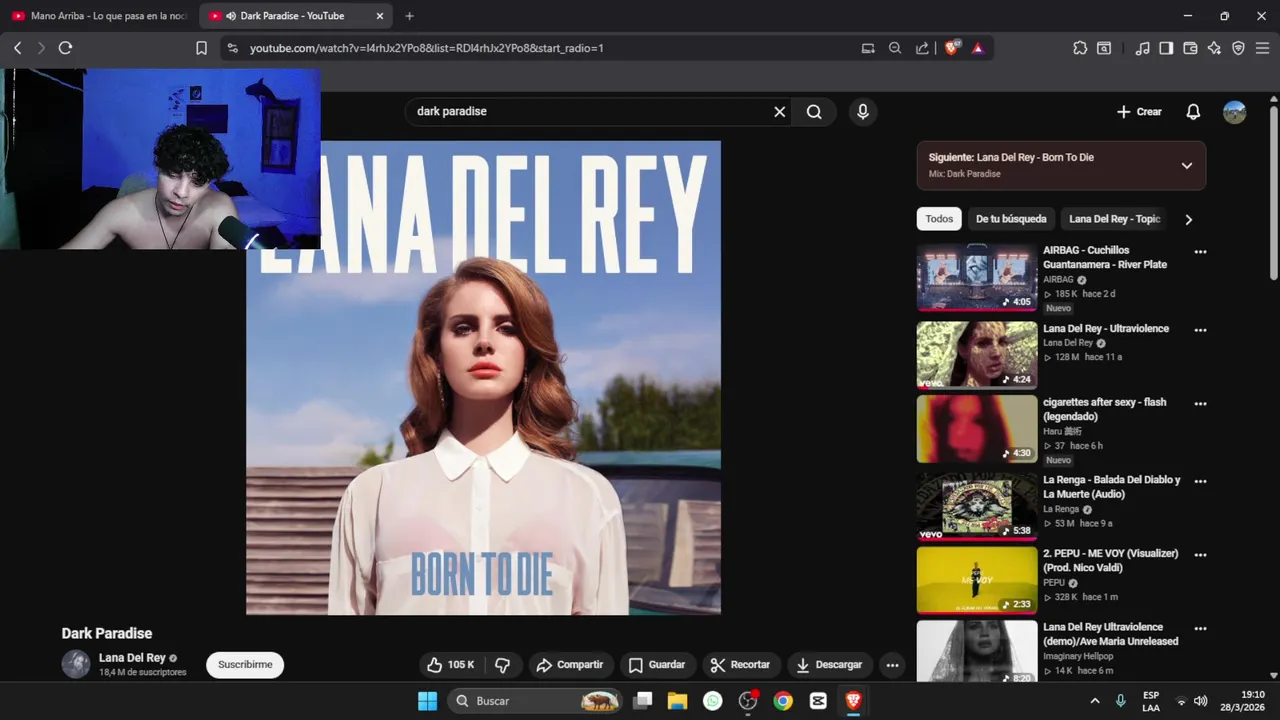Share this page via the address bar share icon
Screen dimensions: 1280x720
(922, 48)
